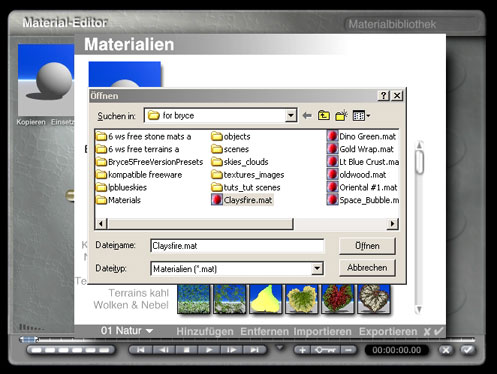Screen dimensions: 497x374
Task: Expand the Dateityp file type dropdown
Action: [317, 268]
